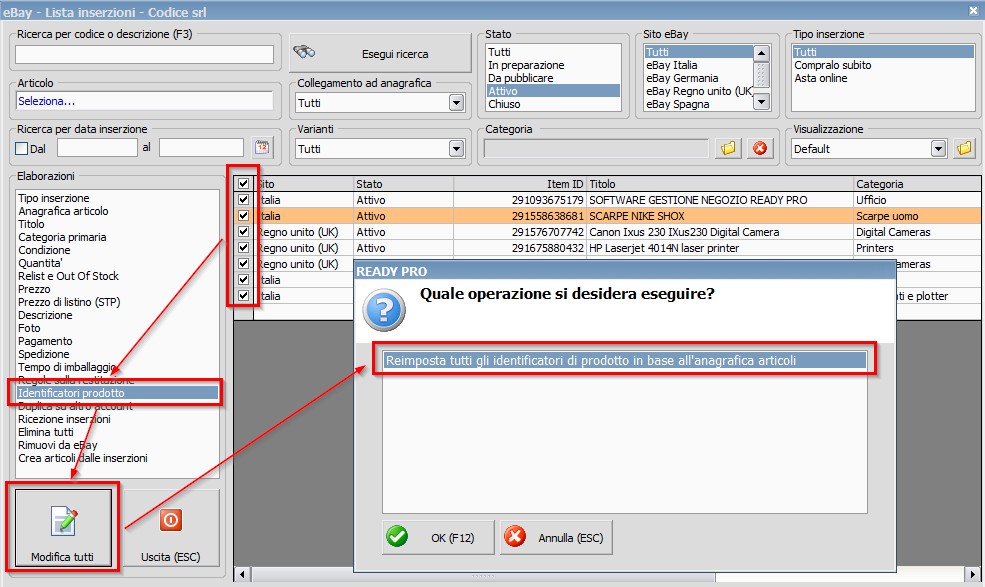Click the Visualizzazione folder icon
The image size is (985, 587).
point(964,148)
